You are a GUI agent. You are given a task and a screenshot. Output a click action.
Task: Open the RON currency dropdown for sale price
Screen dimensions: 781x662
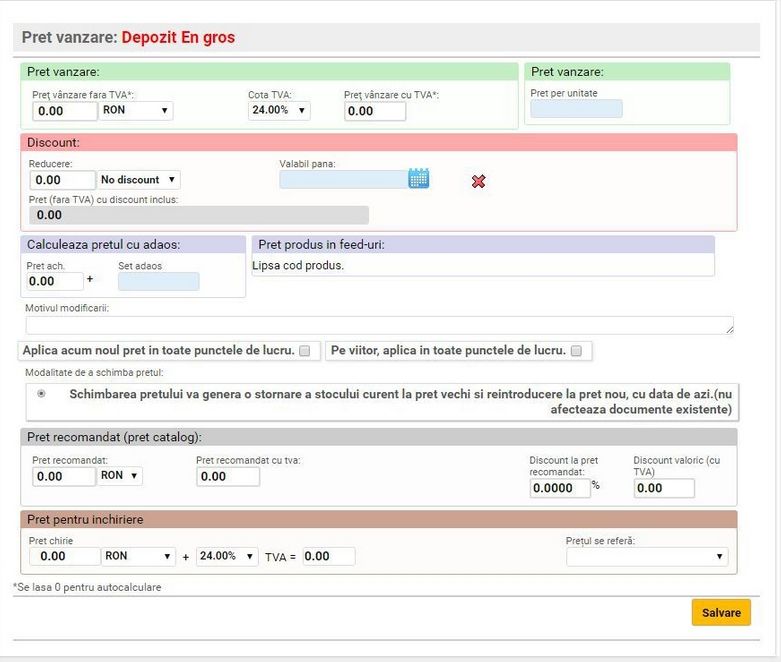pyautogui.click(x=136, y=110)
